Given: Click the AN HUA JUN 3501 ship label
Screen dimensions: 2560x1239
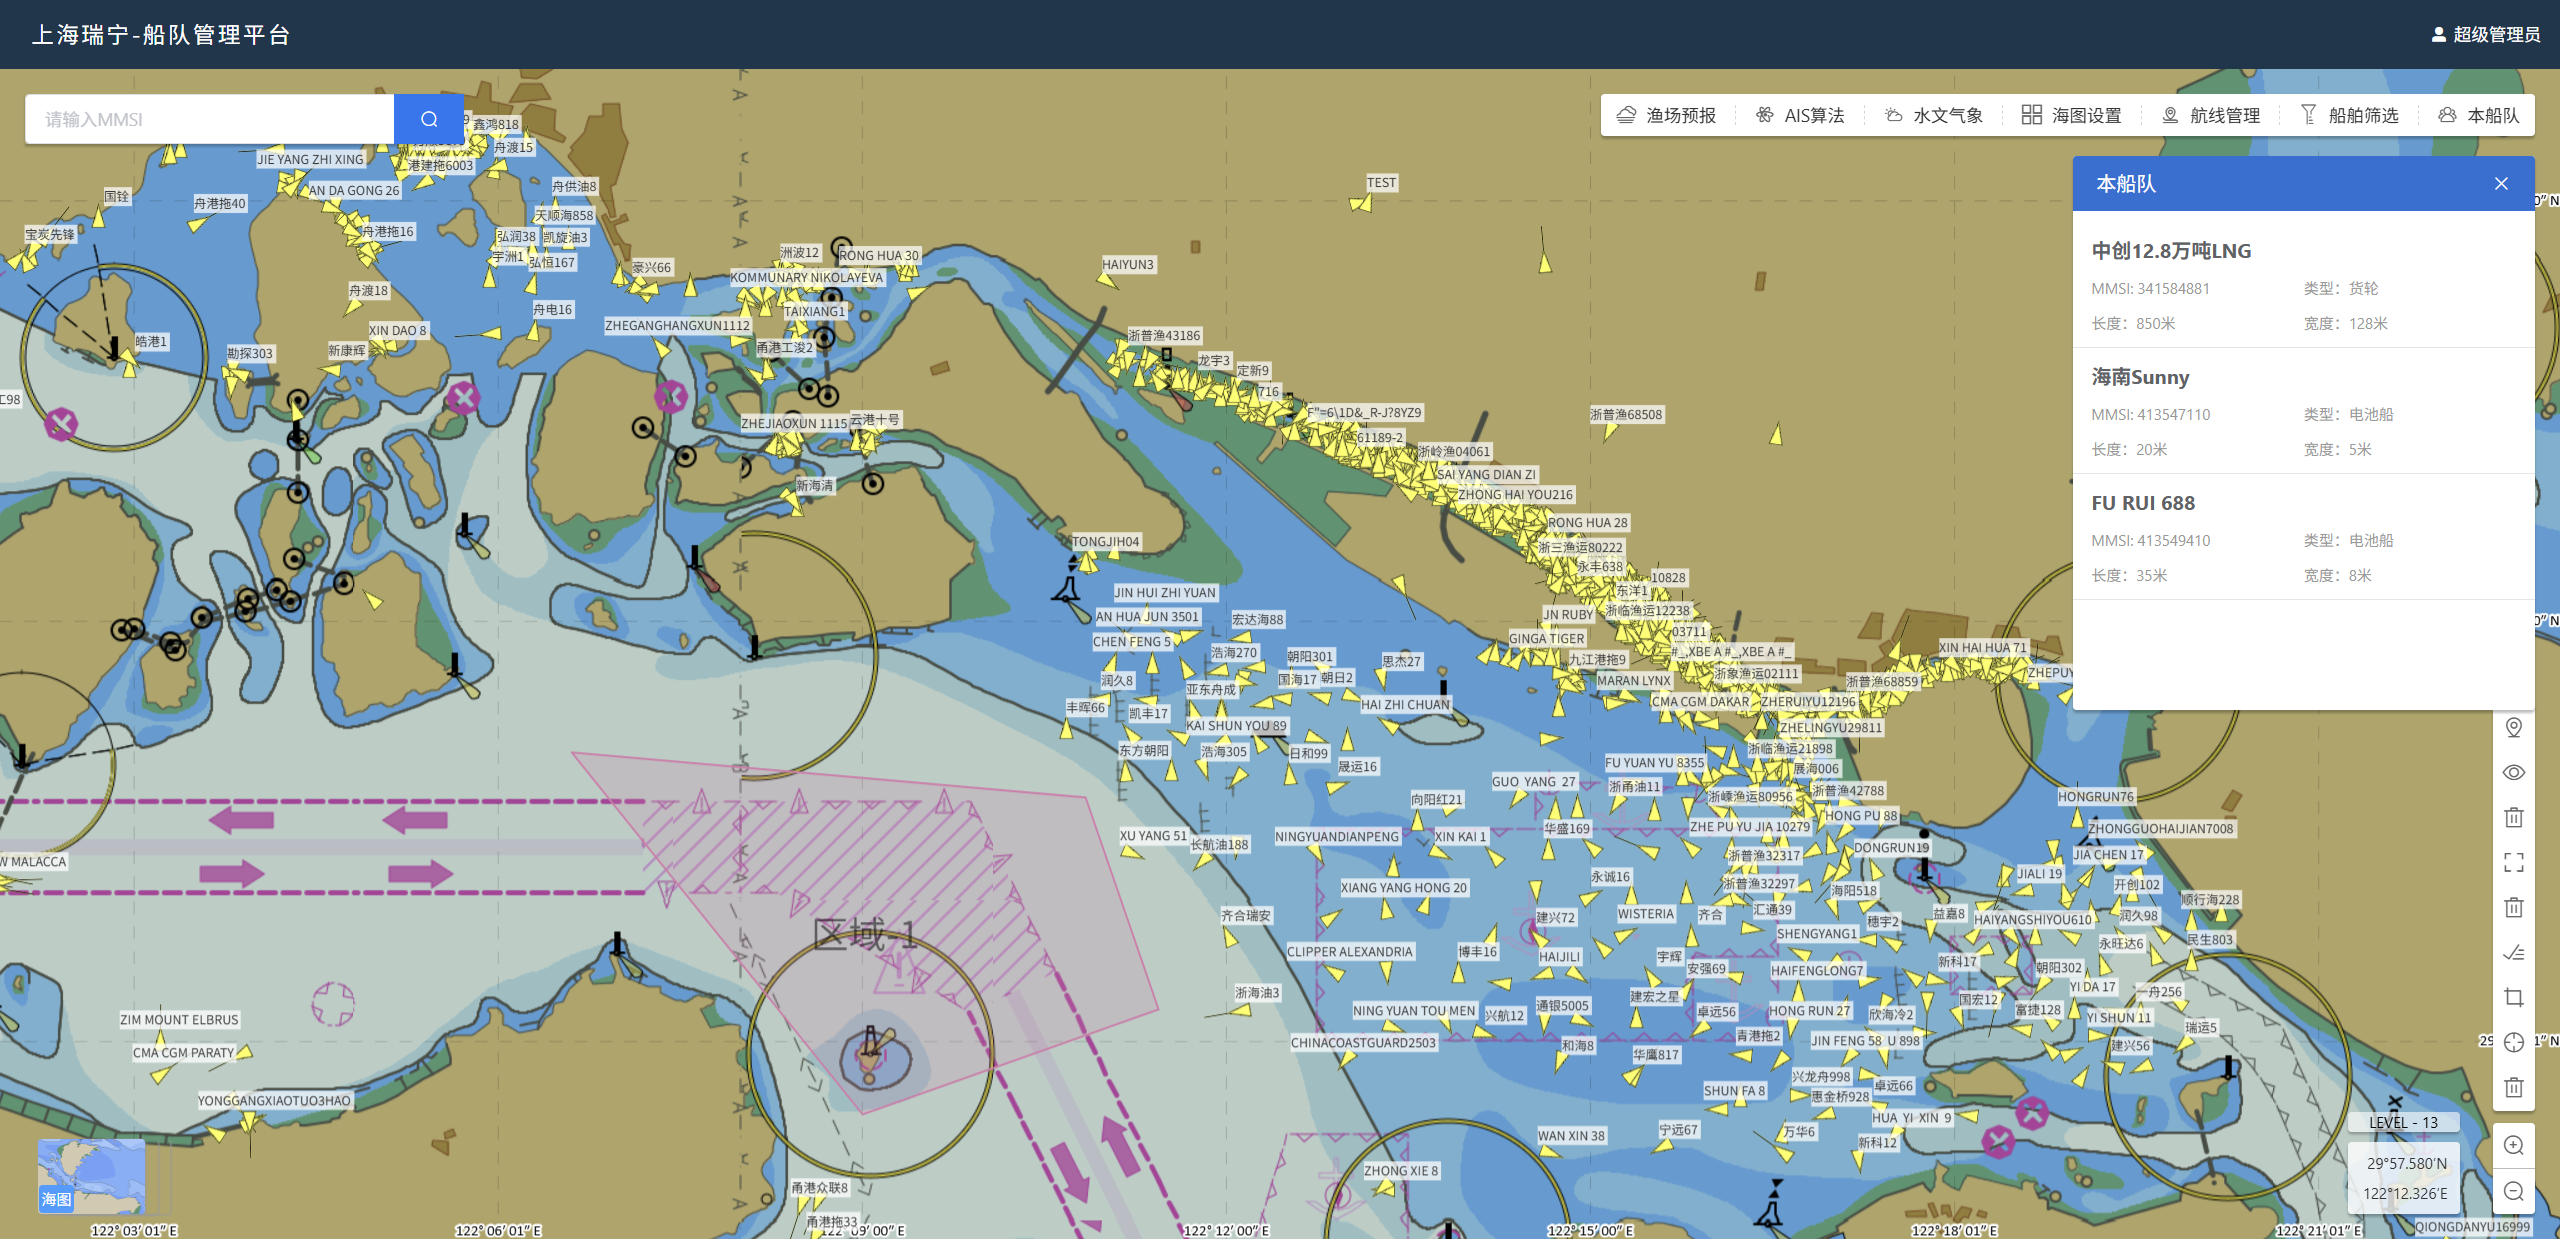Looking at the screenshot, I should (x=1147, y=617).
